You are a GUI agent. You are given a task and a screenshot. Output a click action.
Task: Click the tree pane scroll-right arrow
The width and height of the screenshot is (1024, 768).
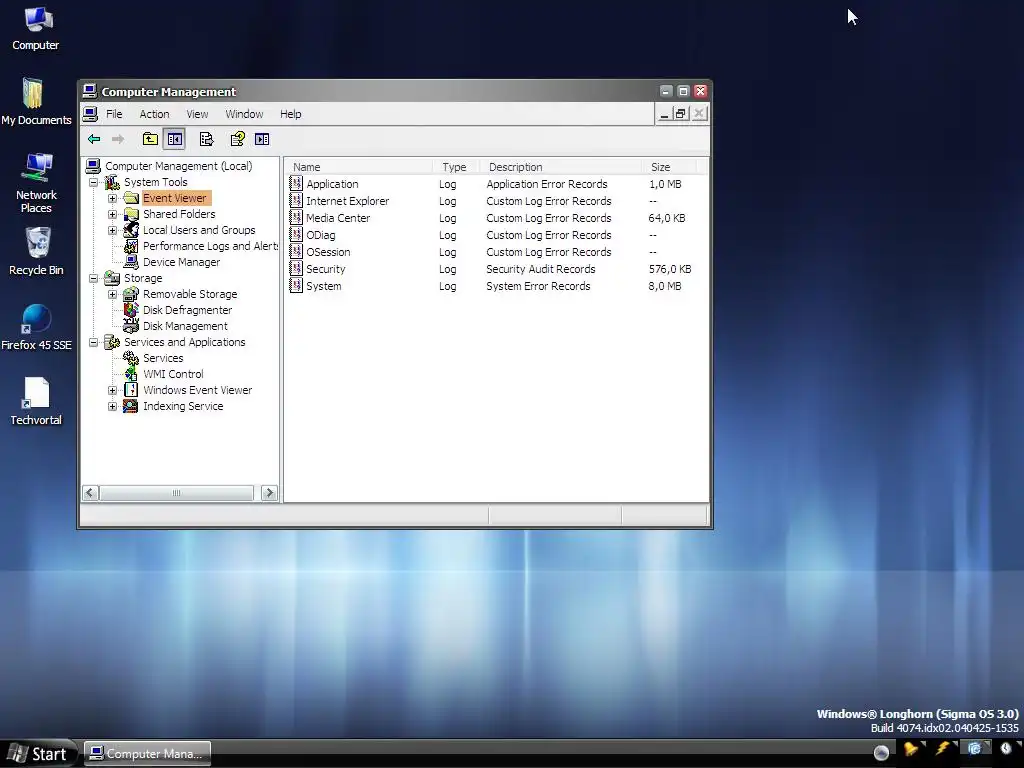[269, 493]
